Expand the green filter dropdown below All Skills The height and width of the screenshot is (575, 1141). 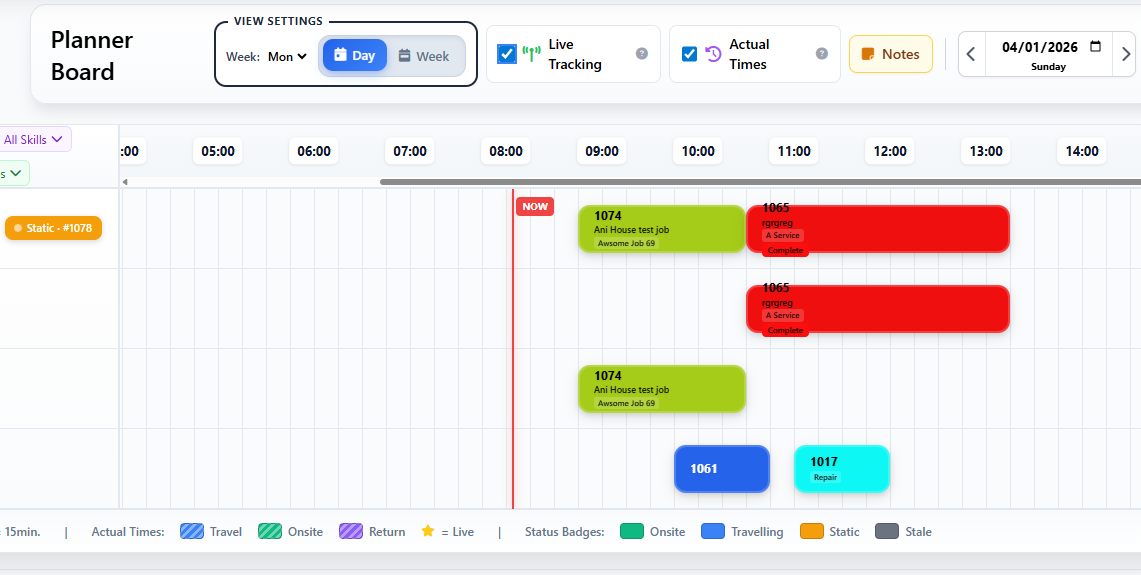pyautogui.click(x=14, y=173)
